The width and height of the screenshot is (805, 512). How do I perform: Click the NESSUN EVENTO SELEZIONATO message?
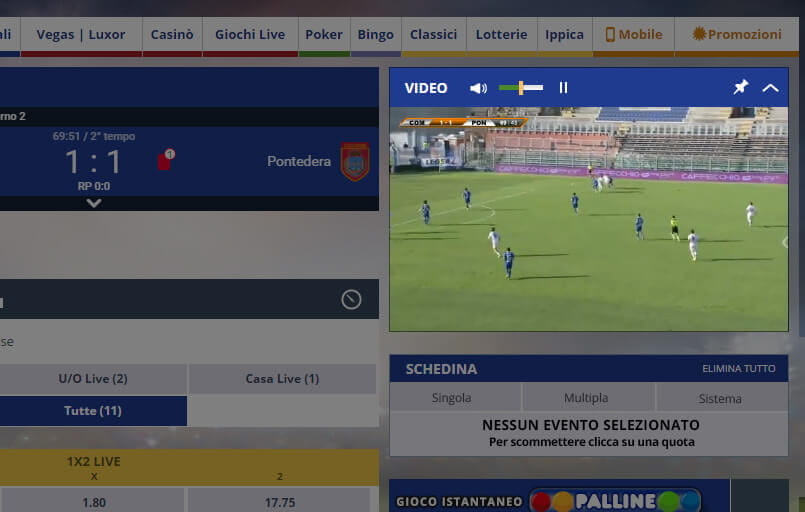point(590,425)
